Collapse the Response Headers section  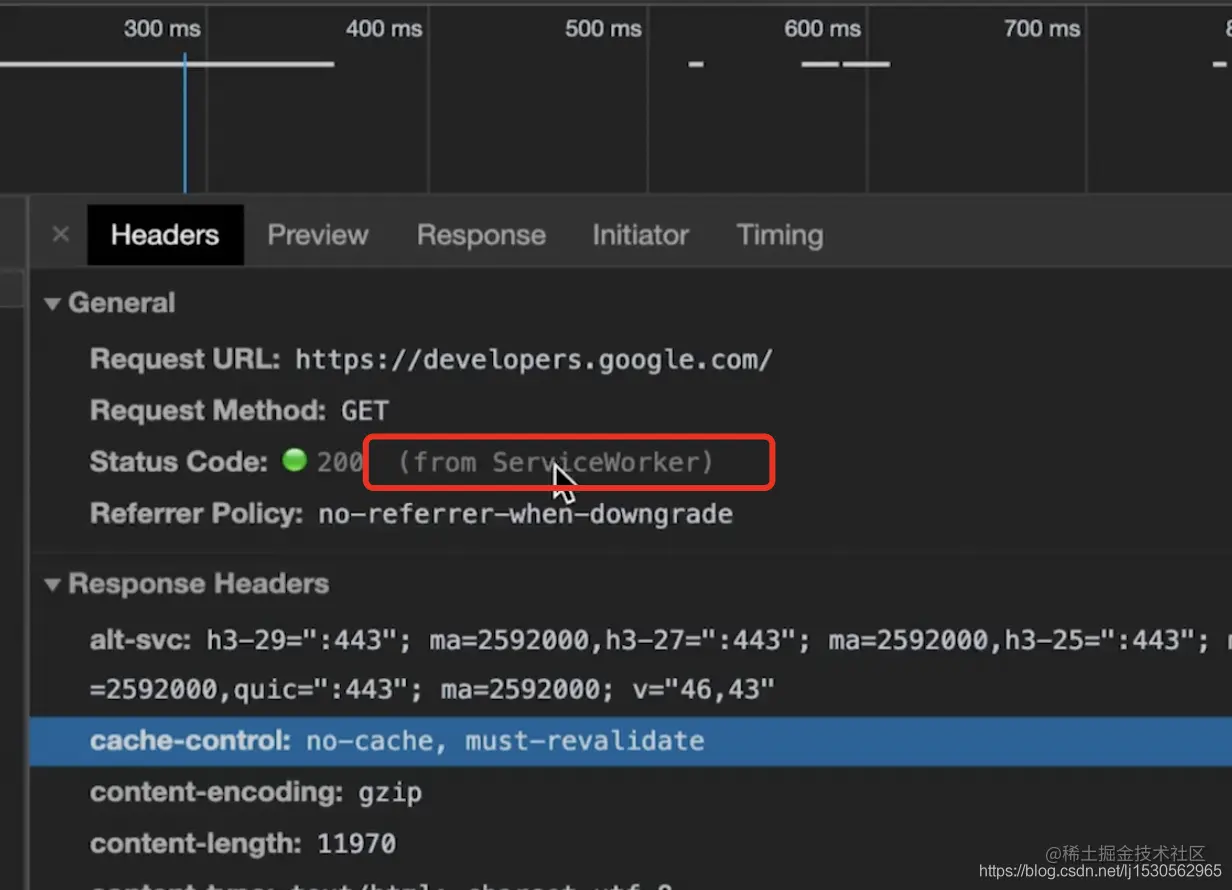[52, 584]
